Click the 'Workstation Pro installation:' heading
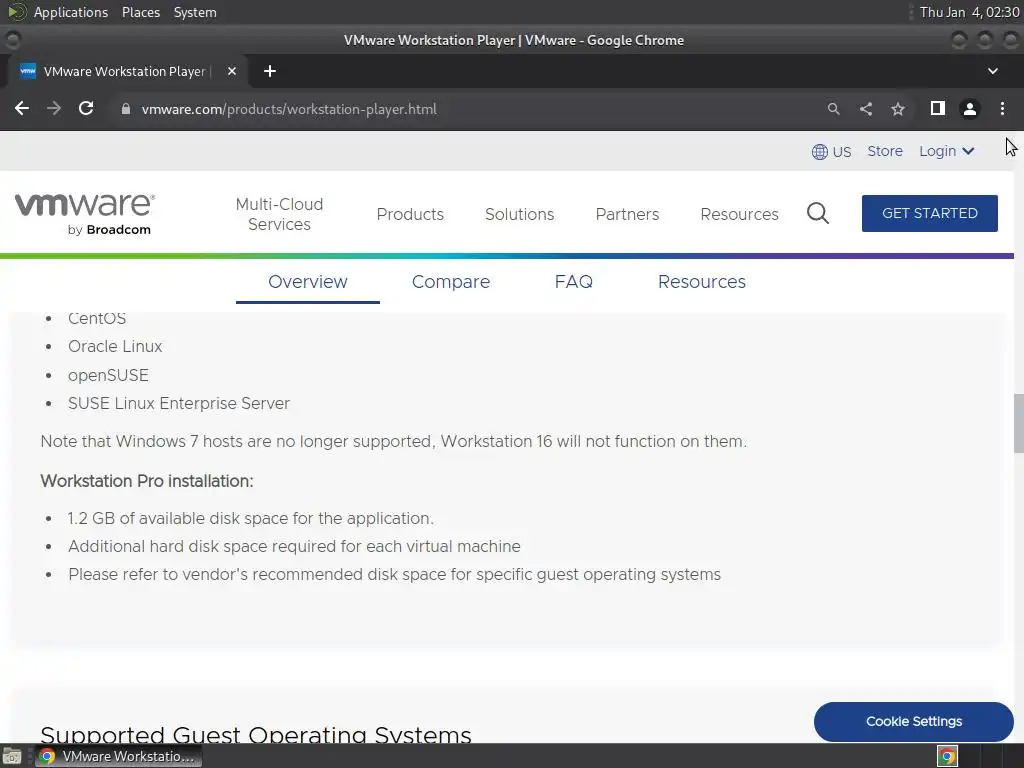Viewport: 1024px width, 768px height. click(147, 481)
